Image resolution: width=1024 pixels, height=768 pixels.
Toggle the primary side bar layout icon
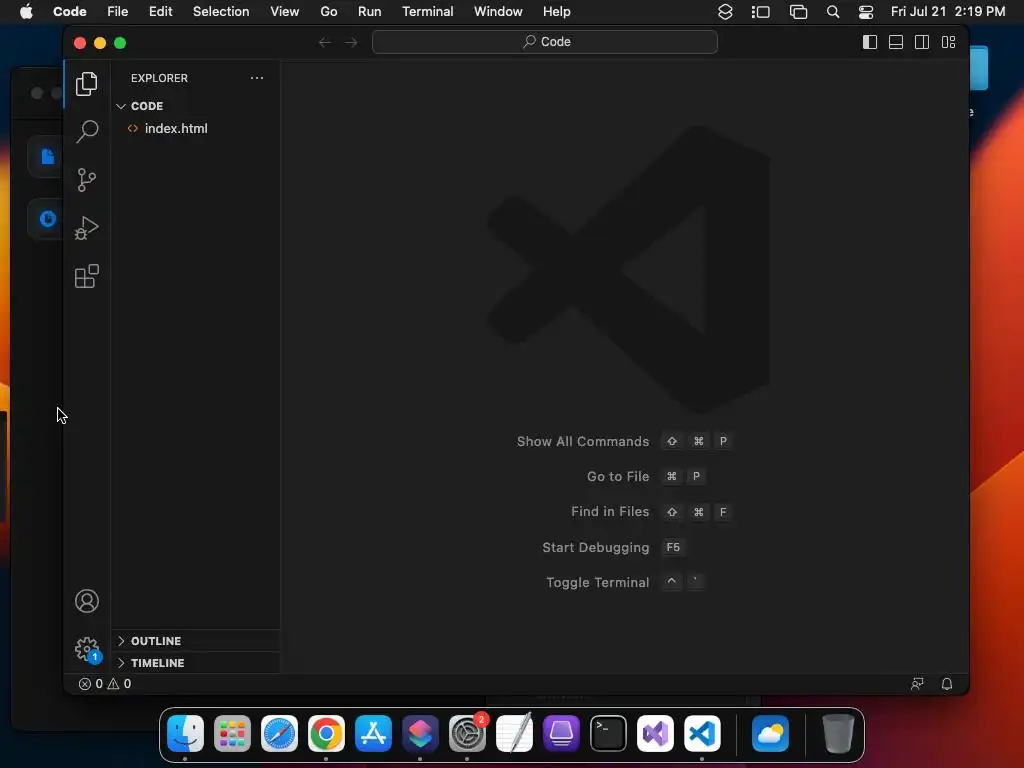(x=870, y=42)
